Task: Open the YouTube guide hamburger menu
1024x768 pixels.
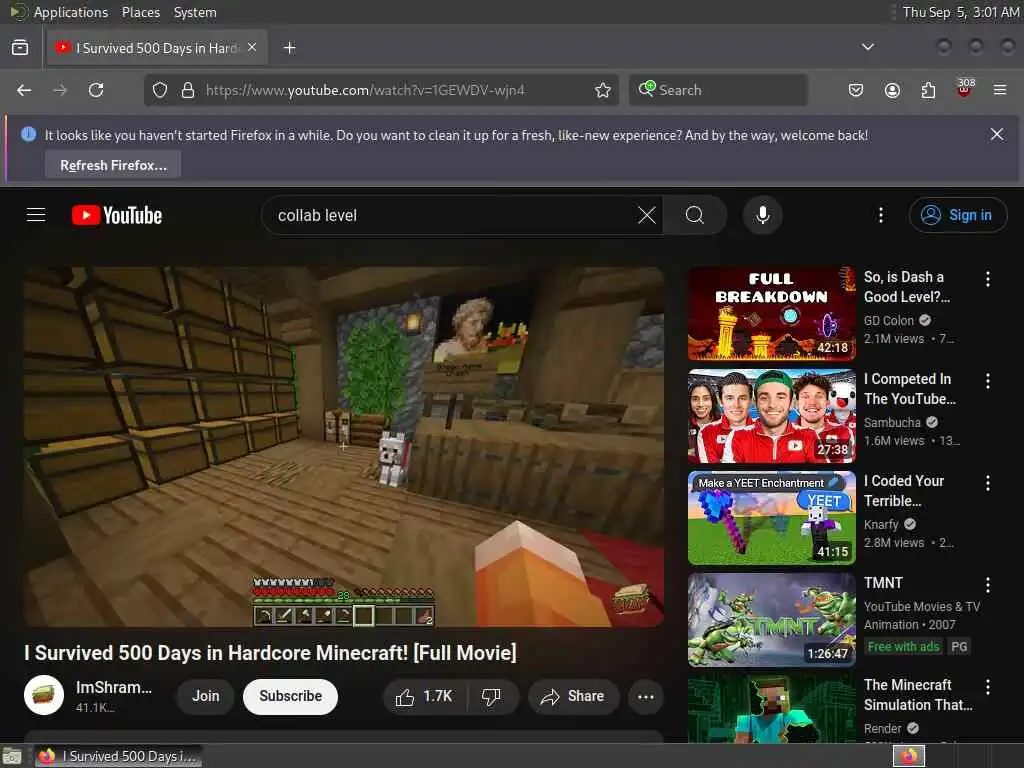Action: point(36,215)
